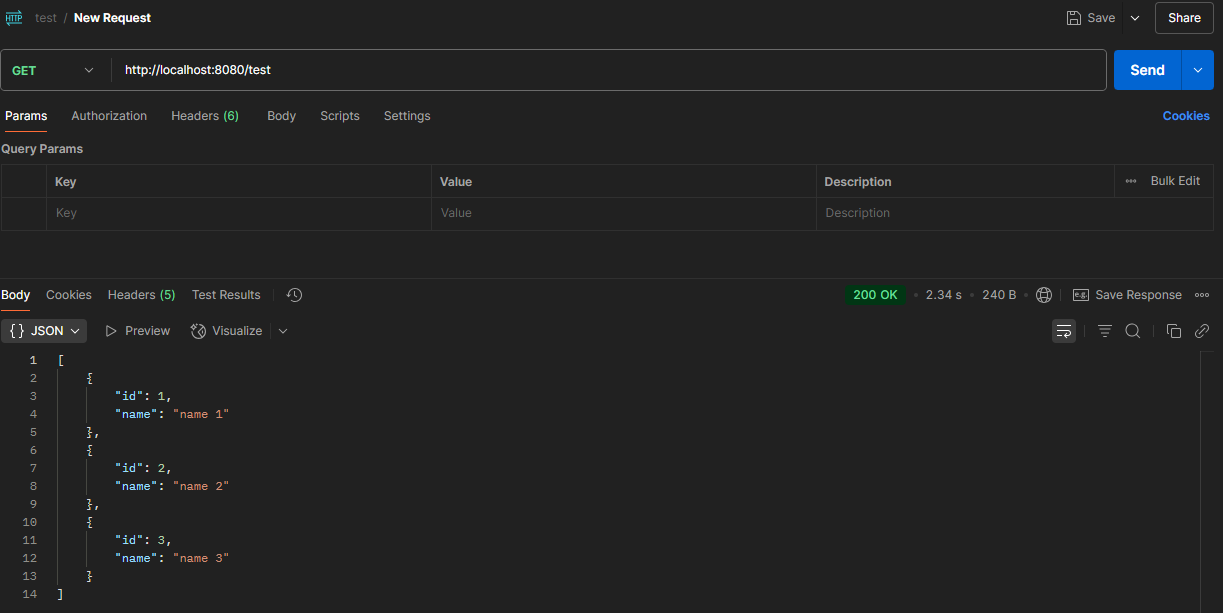Click the filter response icon
This screenshot has width=1223, height=613.
coord(1105,331)
